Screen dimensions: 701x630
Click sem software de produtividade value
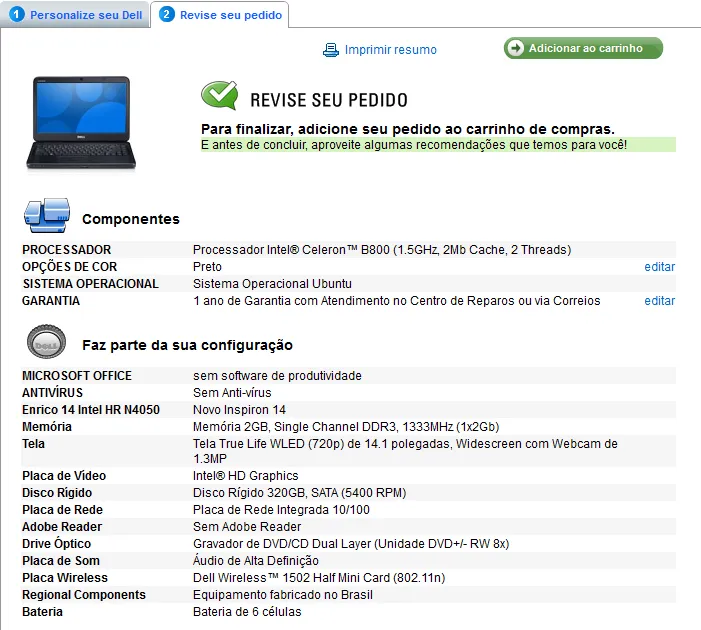coord(277,376)
